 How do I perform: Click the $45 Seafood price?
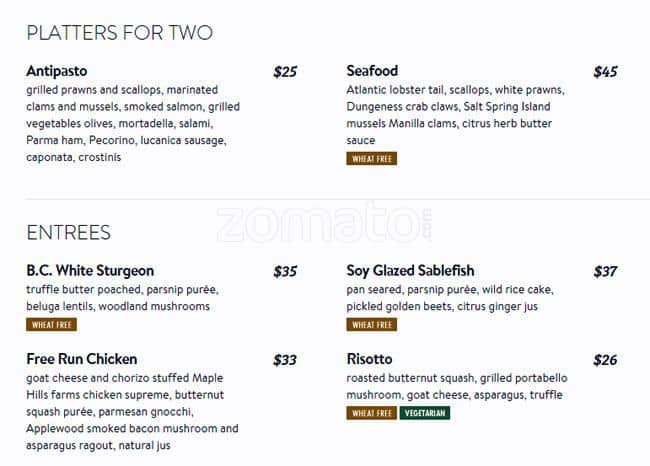(x=605, y=72)
